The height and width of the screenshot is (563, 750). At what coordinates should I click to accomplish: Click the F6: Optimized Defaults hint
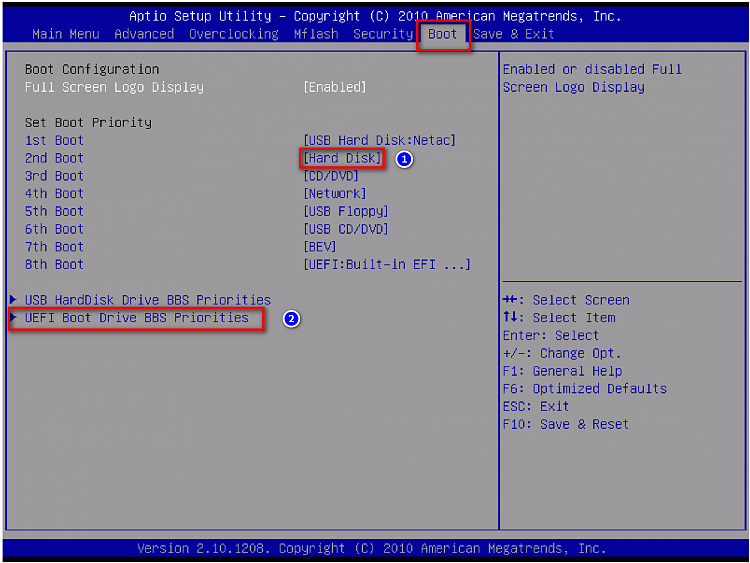click(x=585, y=389)
